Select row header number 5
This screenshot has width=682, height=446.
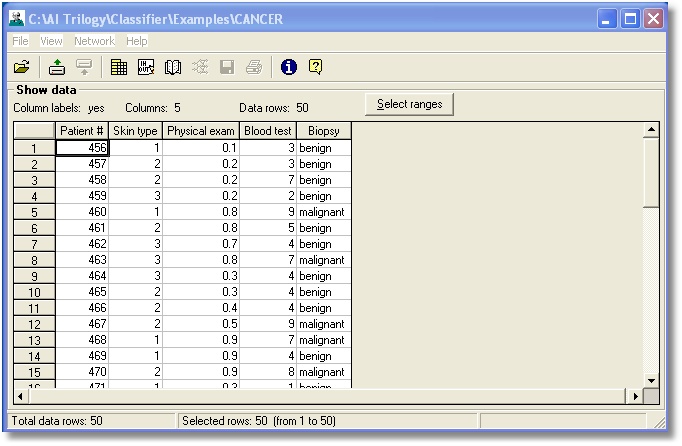pos(34,212)
